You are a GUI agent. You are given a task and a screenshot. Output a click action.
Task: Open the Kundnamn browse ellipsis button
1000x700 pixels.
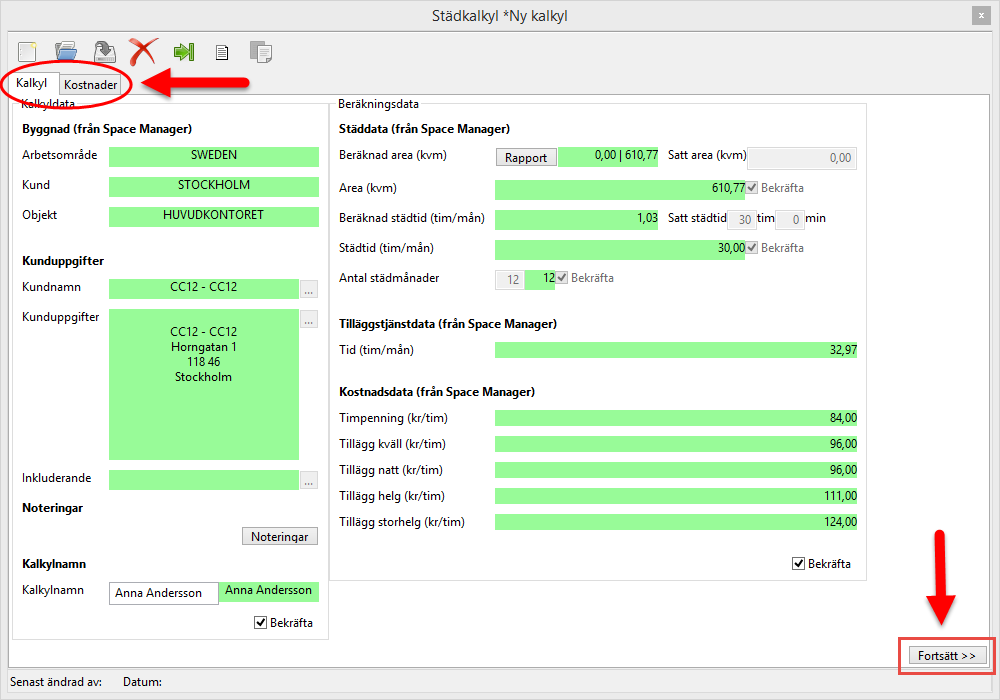309,289
